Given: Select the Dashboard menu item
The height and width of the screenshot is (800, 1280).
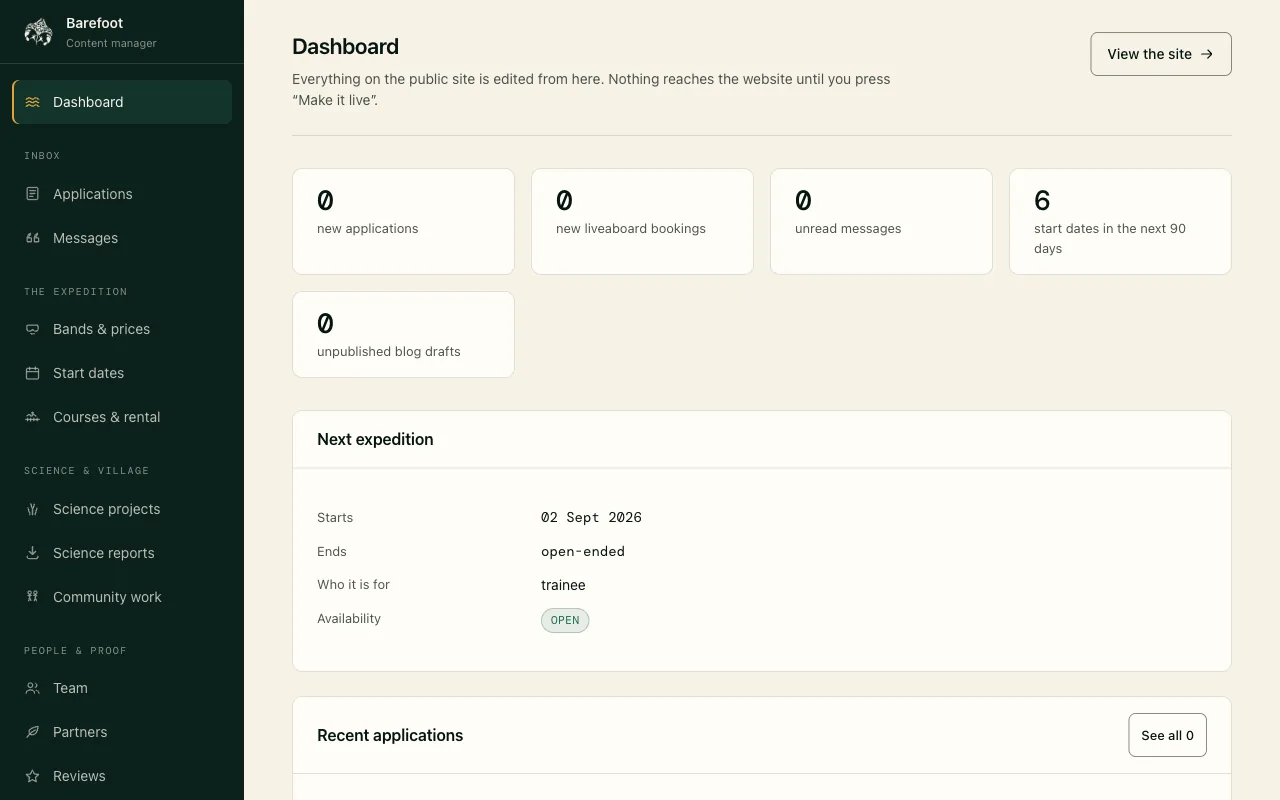Looking at the screenshot, I should coord(122,102).
